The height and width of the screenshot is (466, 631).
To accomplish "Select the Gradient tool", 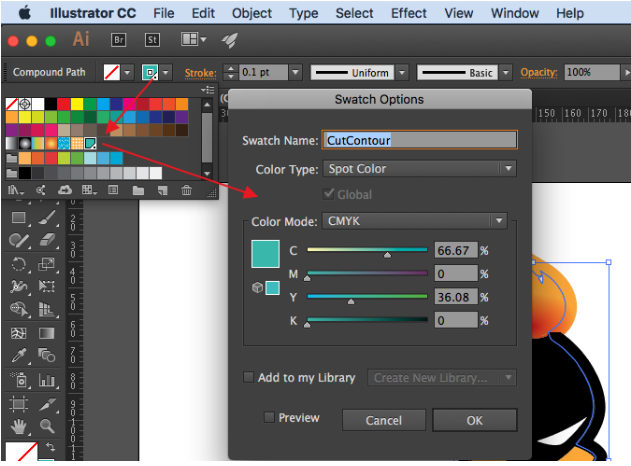I will pyautogui.click(x=46, y=333).
